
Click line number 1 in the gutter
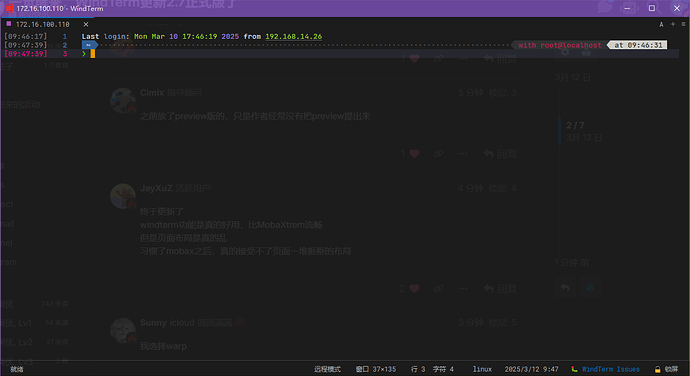[65, 37]
